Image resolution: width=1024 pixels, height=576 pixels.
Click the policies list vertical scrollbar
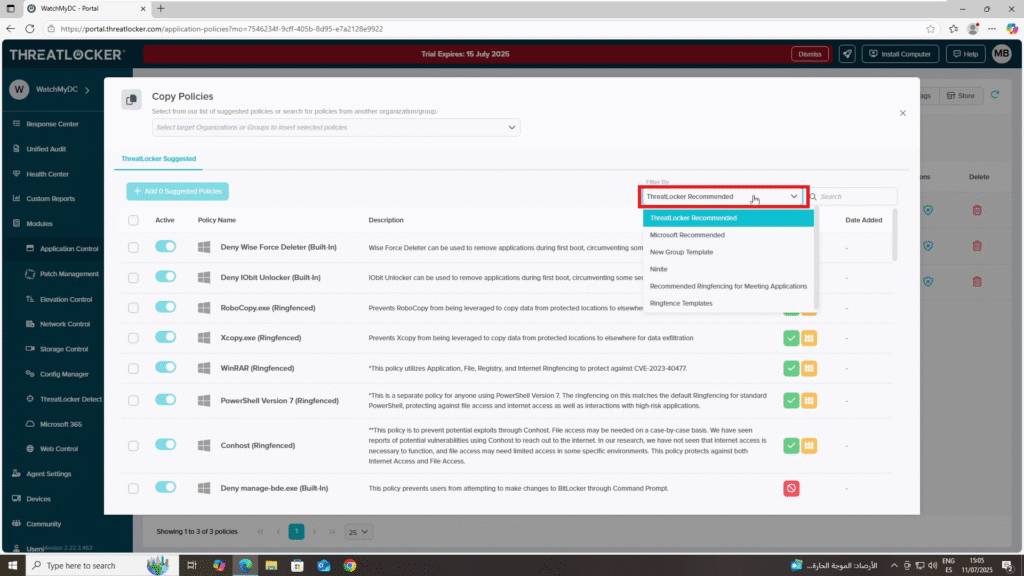pyautogui.click(x=895, y=235)
